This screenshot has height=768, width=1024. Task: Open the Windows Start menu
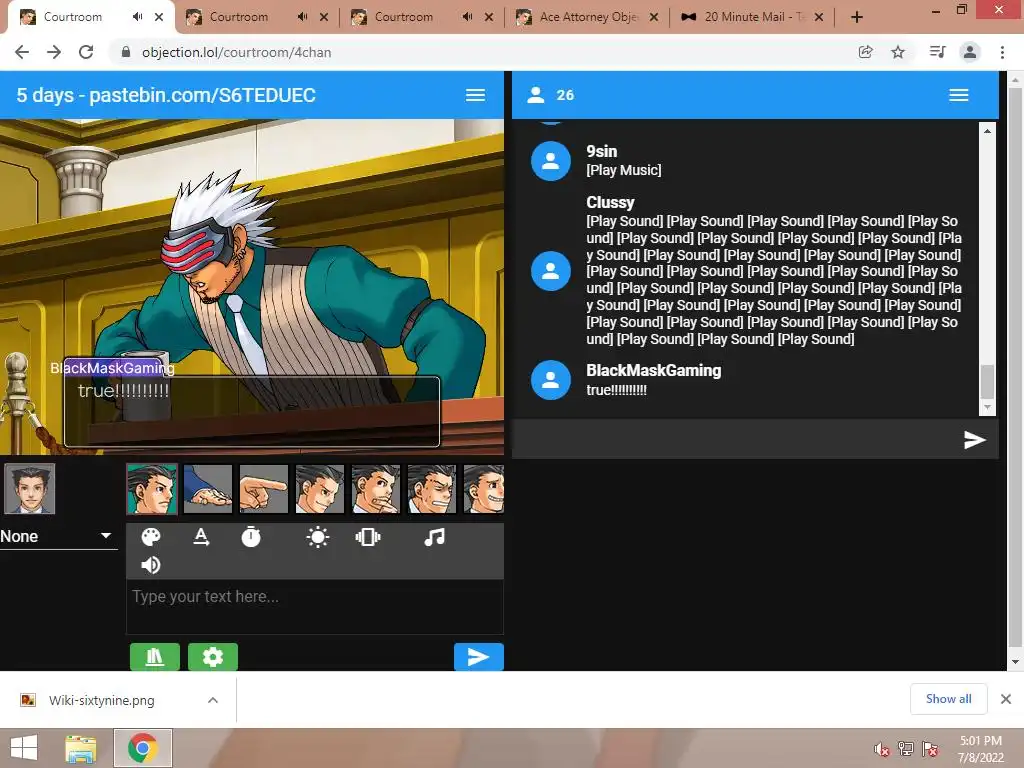click(x=24, y=748)
